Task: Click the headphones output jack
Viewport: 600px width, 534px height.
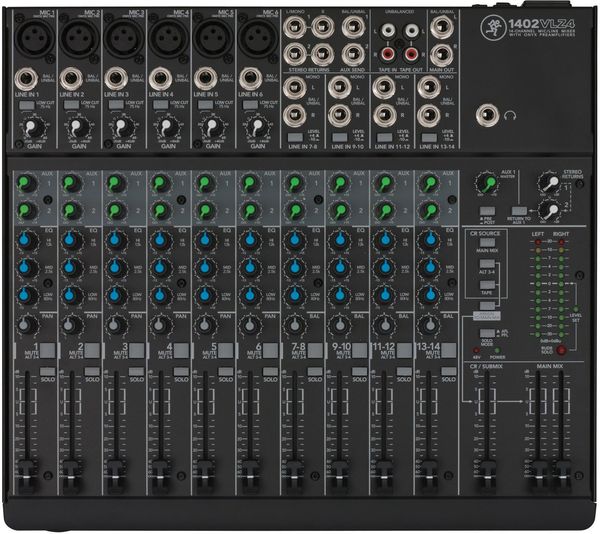Action: tap(488, 116)
